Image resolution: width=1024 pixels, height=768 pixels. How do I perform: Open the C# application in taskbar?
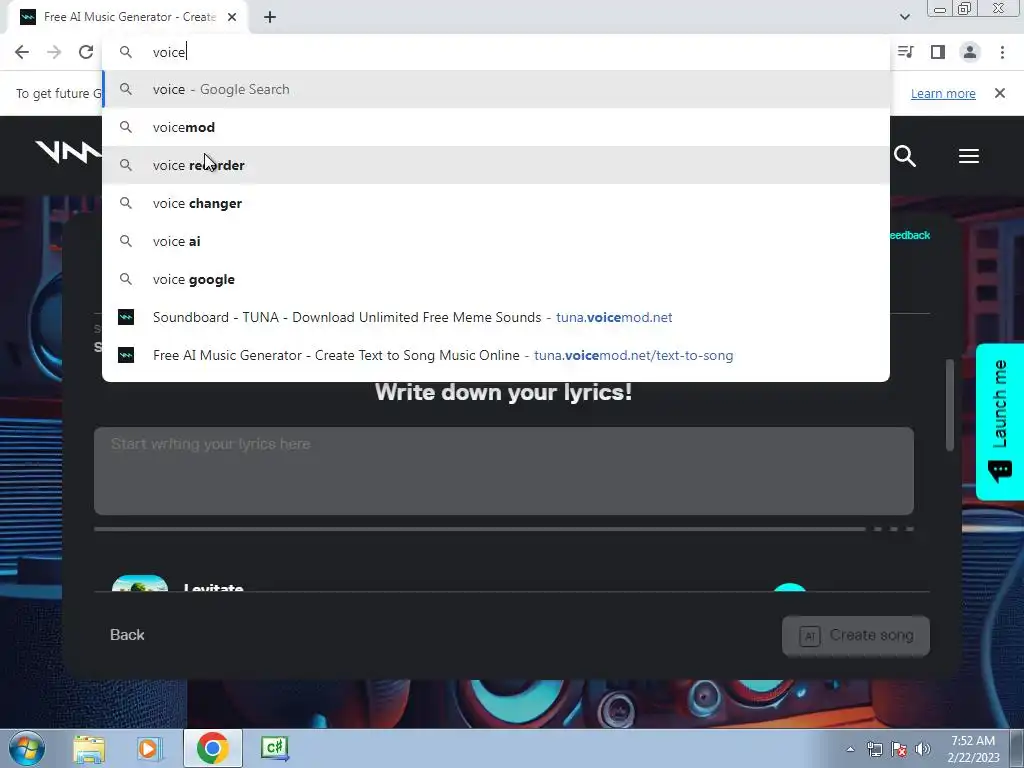pyautogui.click(x=274, y=748)
